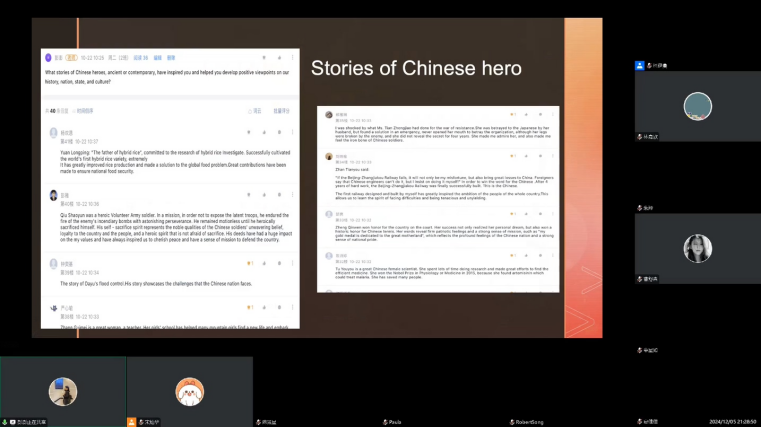Click the "Stories of Chinese hero" slide title
This screenshot has width=761, height=427.
pyautogui.click(x=416, y=69)
